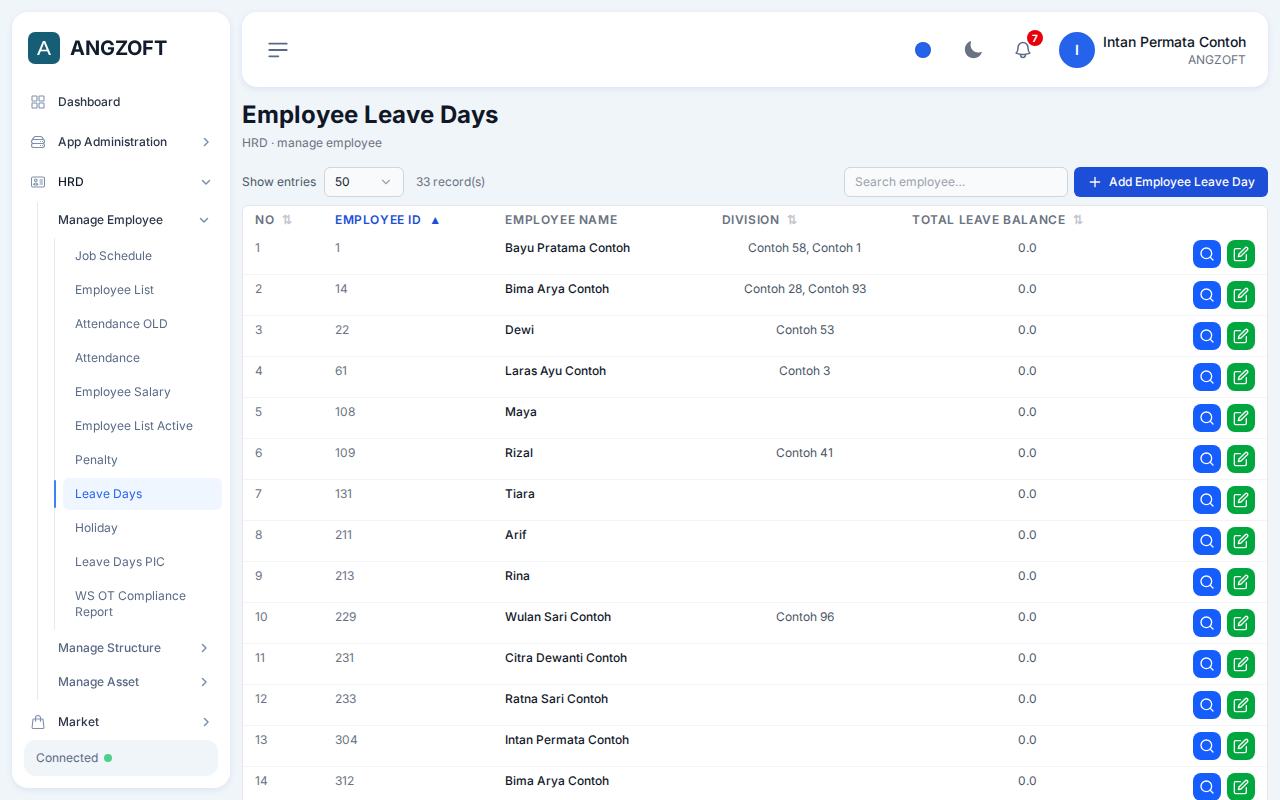Viewport: 1280px width, 800px height.
Task: View leave details for Wulan Sari Contoh
Action: [1207, 623]
